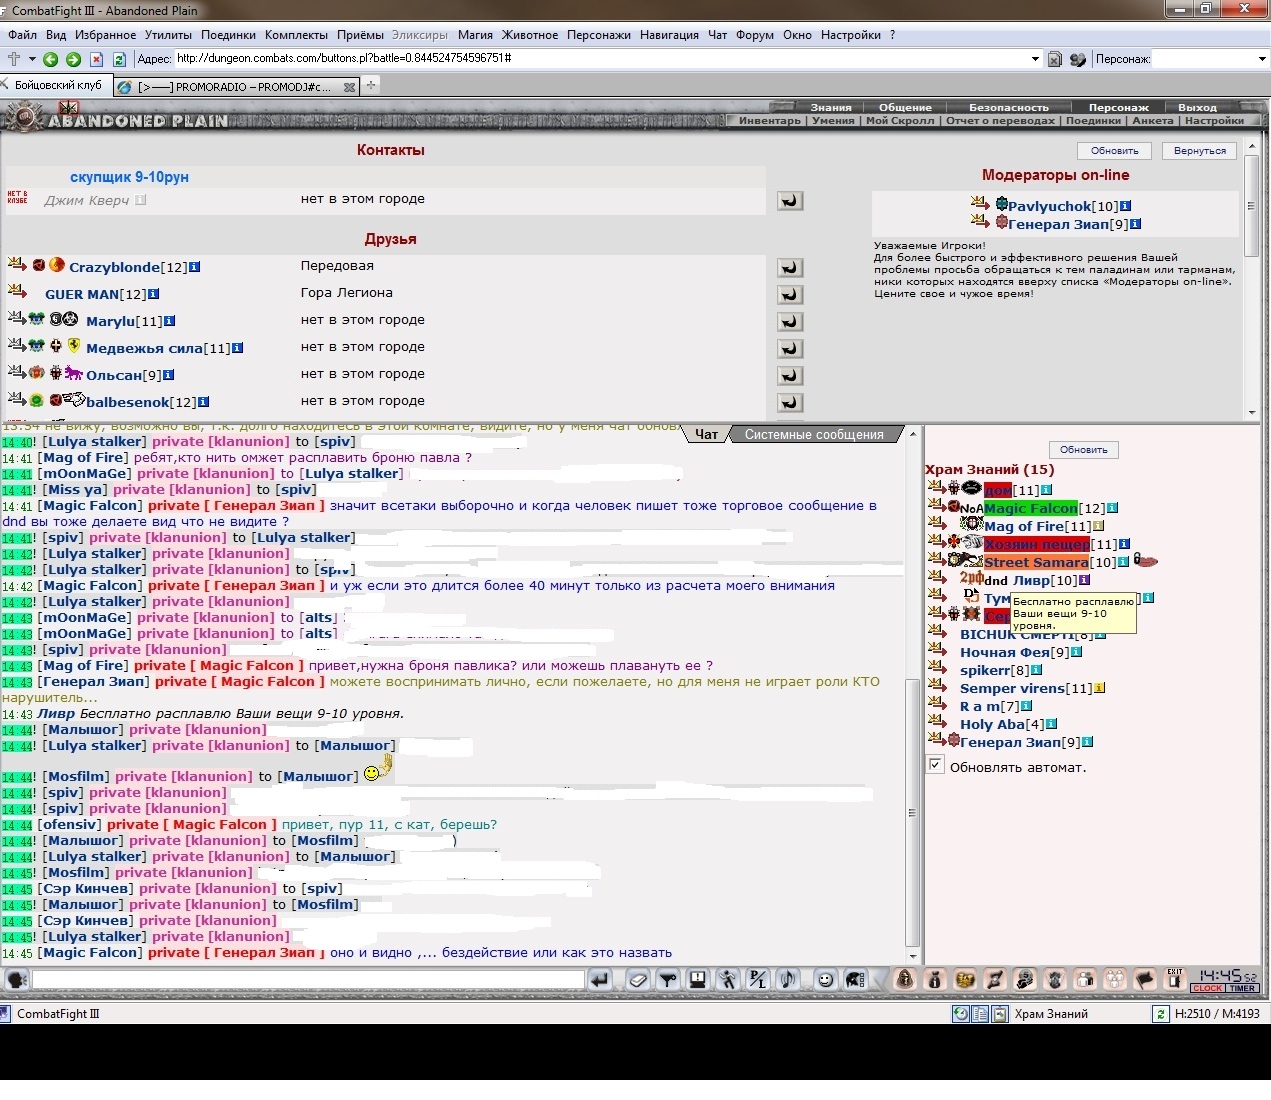Viewport: 1271px width, 1100px height.
Task: Toggle the TIMER mode under the clock
Action: [1242, 988]
